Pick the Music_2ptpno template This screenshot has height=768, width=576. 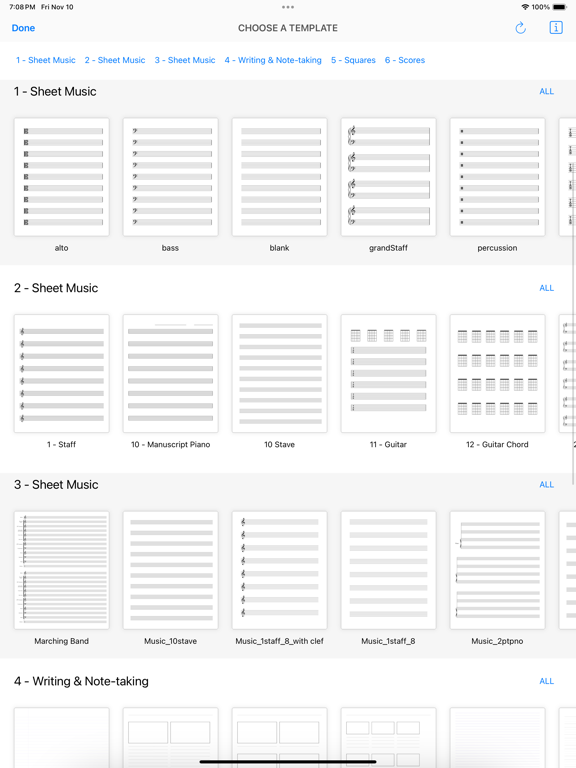click(497, 570)
